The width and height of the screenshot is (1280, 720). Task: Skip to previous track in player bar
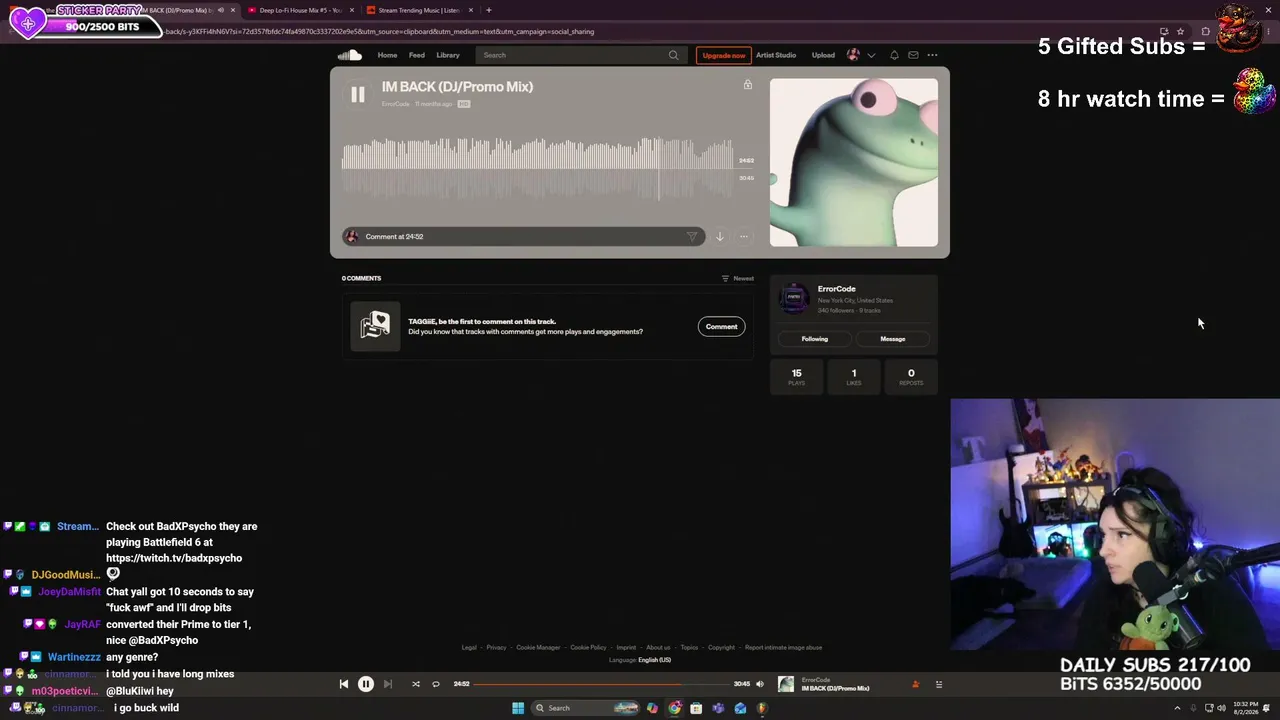(x=344, y=684)
